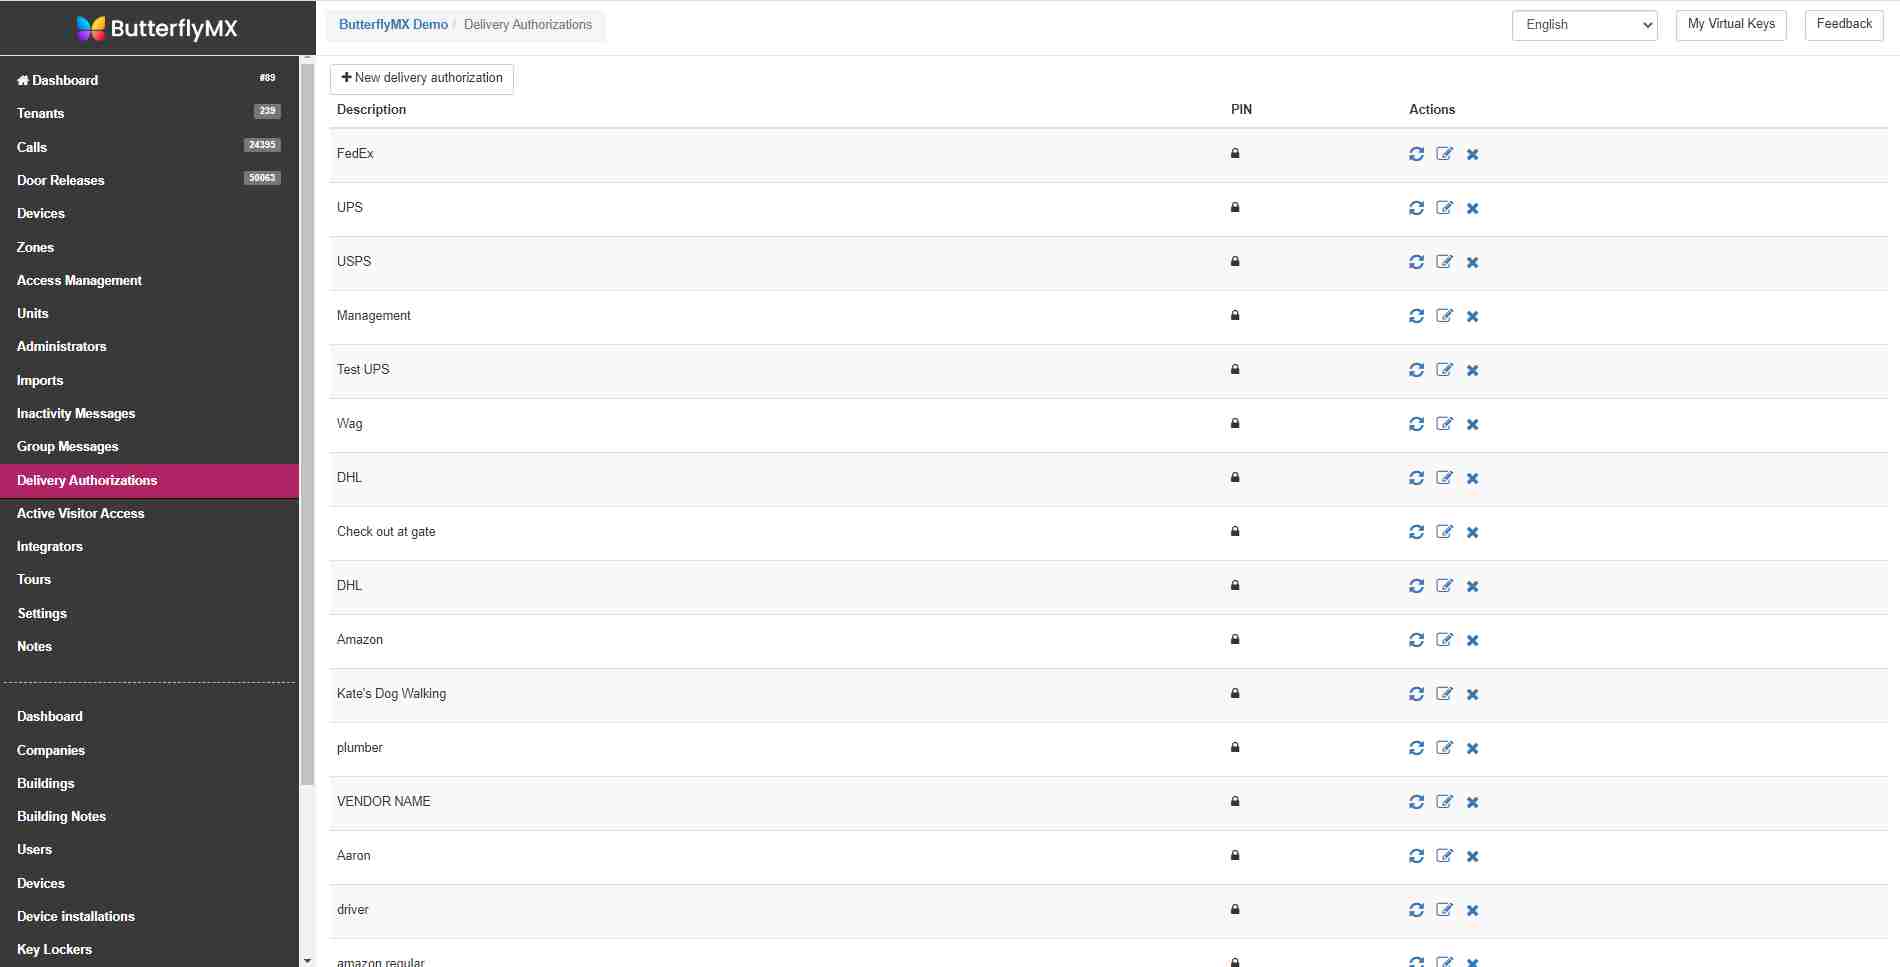Delete the Aaron delivery authorization

1472,856
